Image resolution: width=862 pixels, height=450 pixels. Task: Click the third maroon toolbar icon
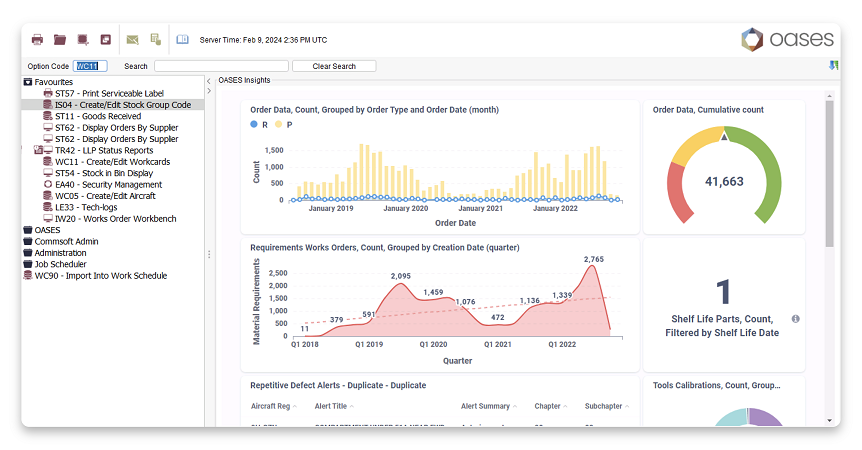[x=83, y=40]
